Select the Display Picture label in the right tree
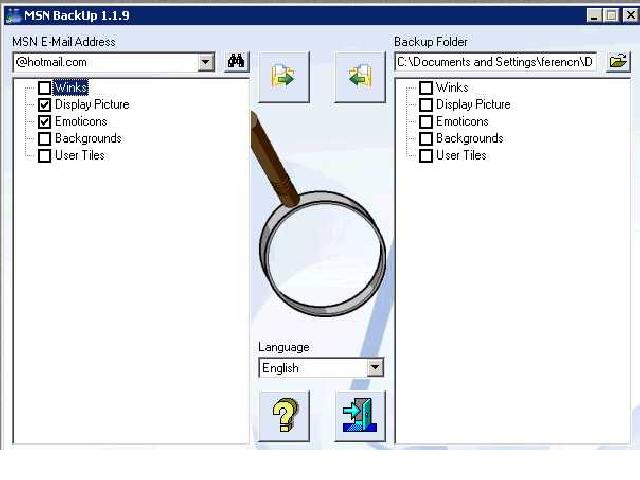 coord(473,104)
